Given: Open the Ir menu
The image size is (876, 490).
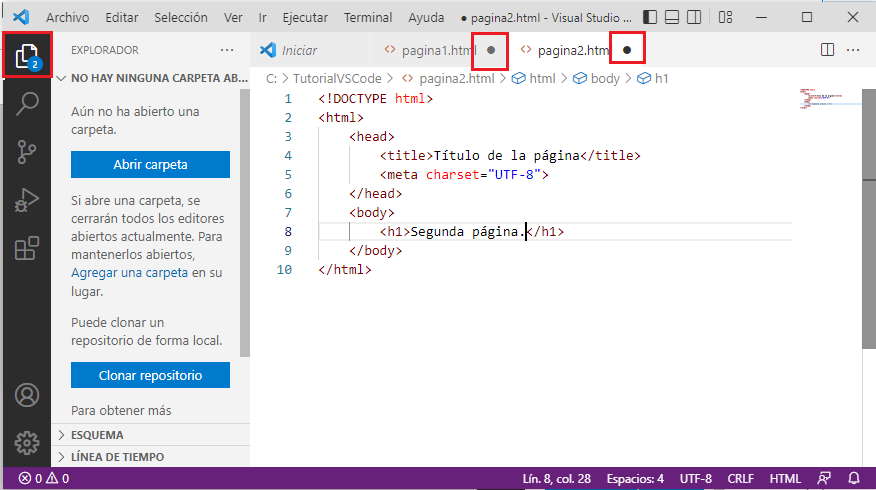Looking at the screenshot, I should (x=263, y=17).
